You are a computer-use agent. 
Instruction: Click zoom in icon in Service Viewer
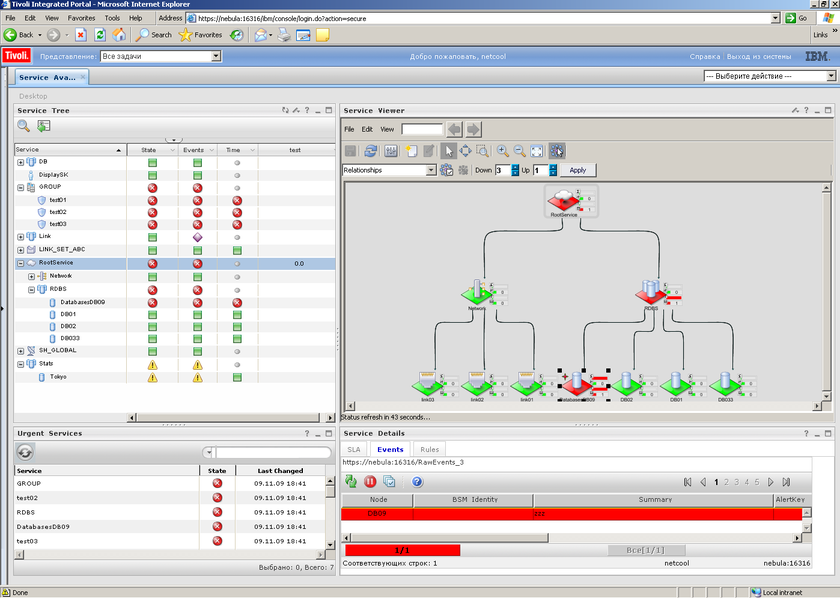point(503,151)
